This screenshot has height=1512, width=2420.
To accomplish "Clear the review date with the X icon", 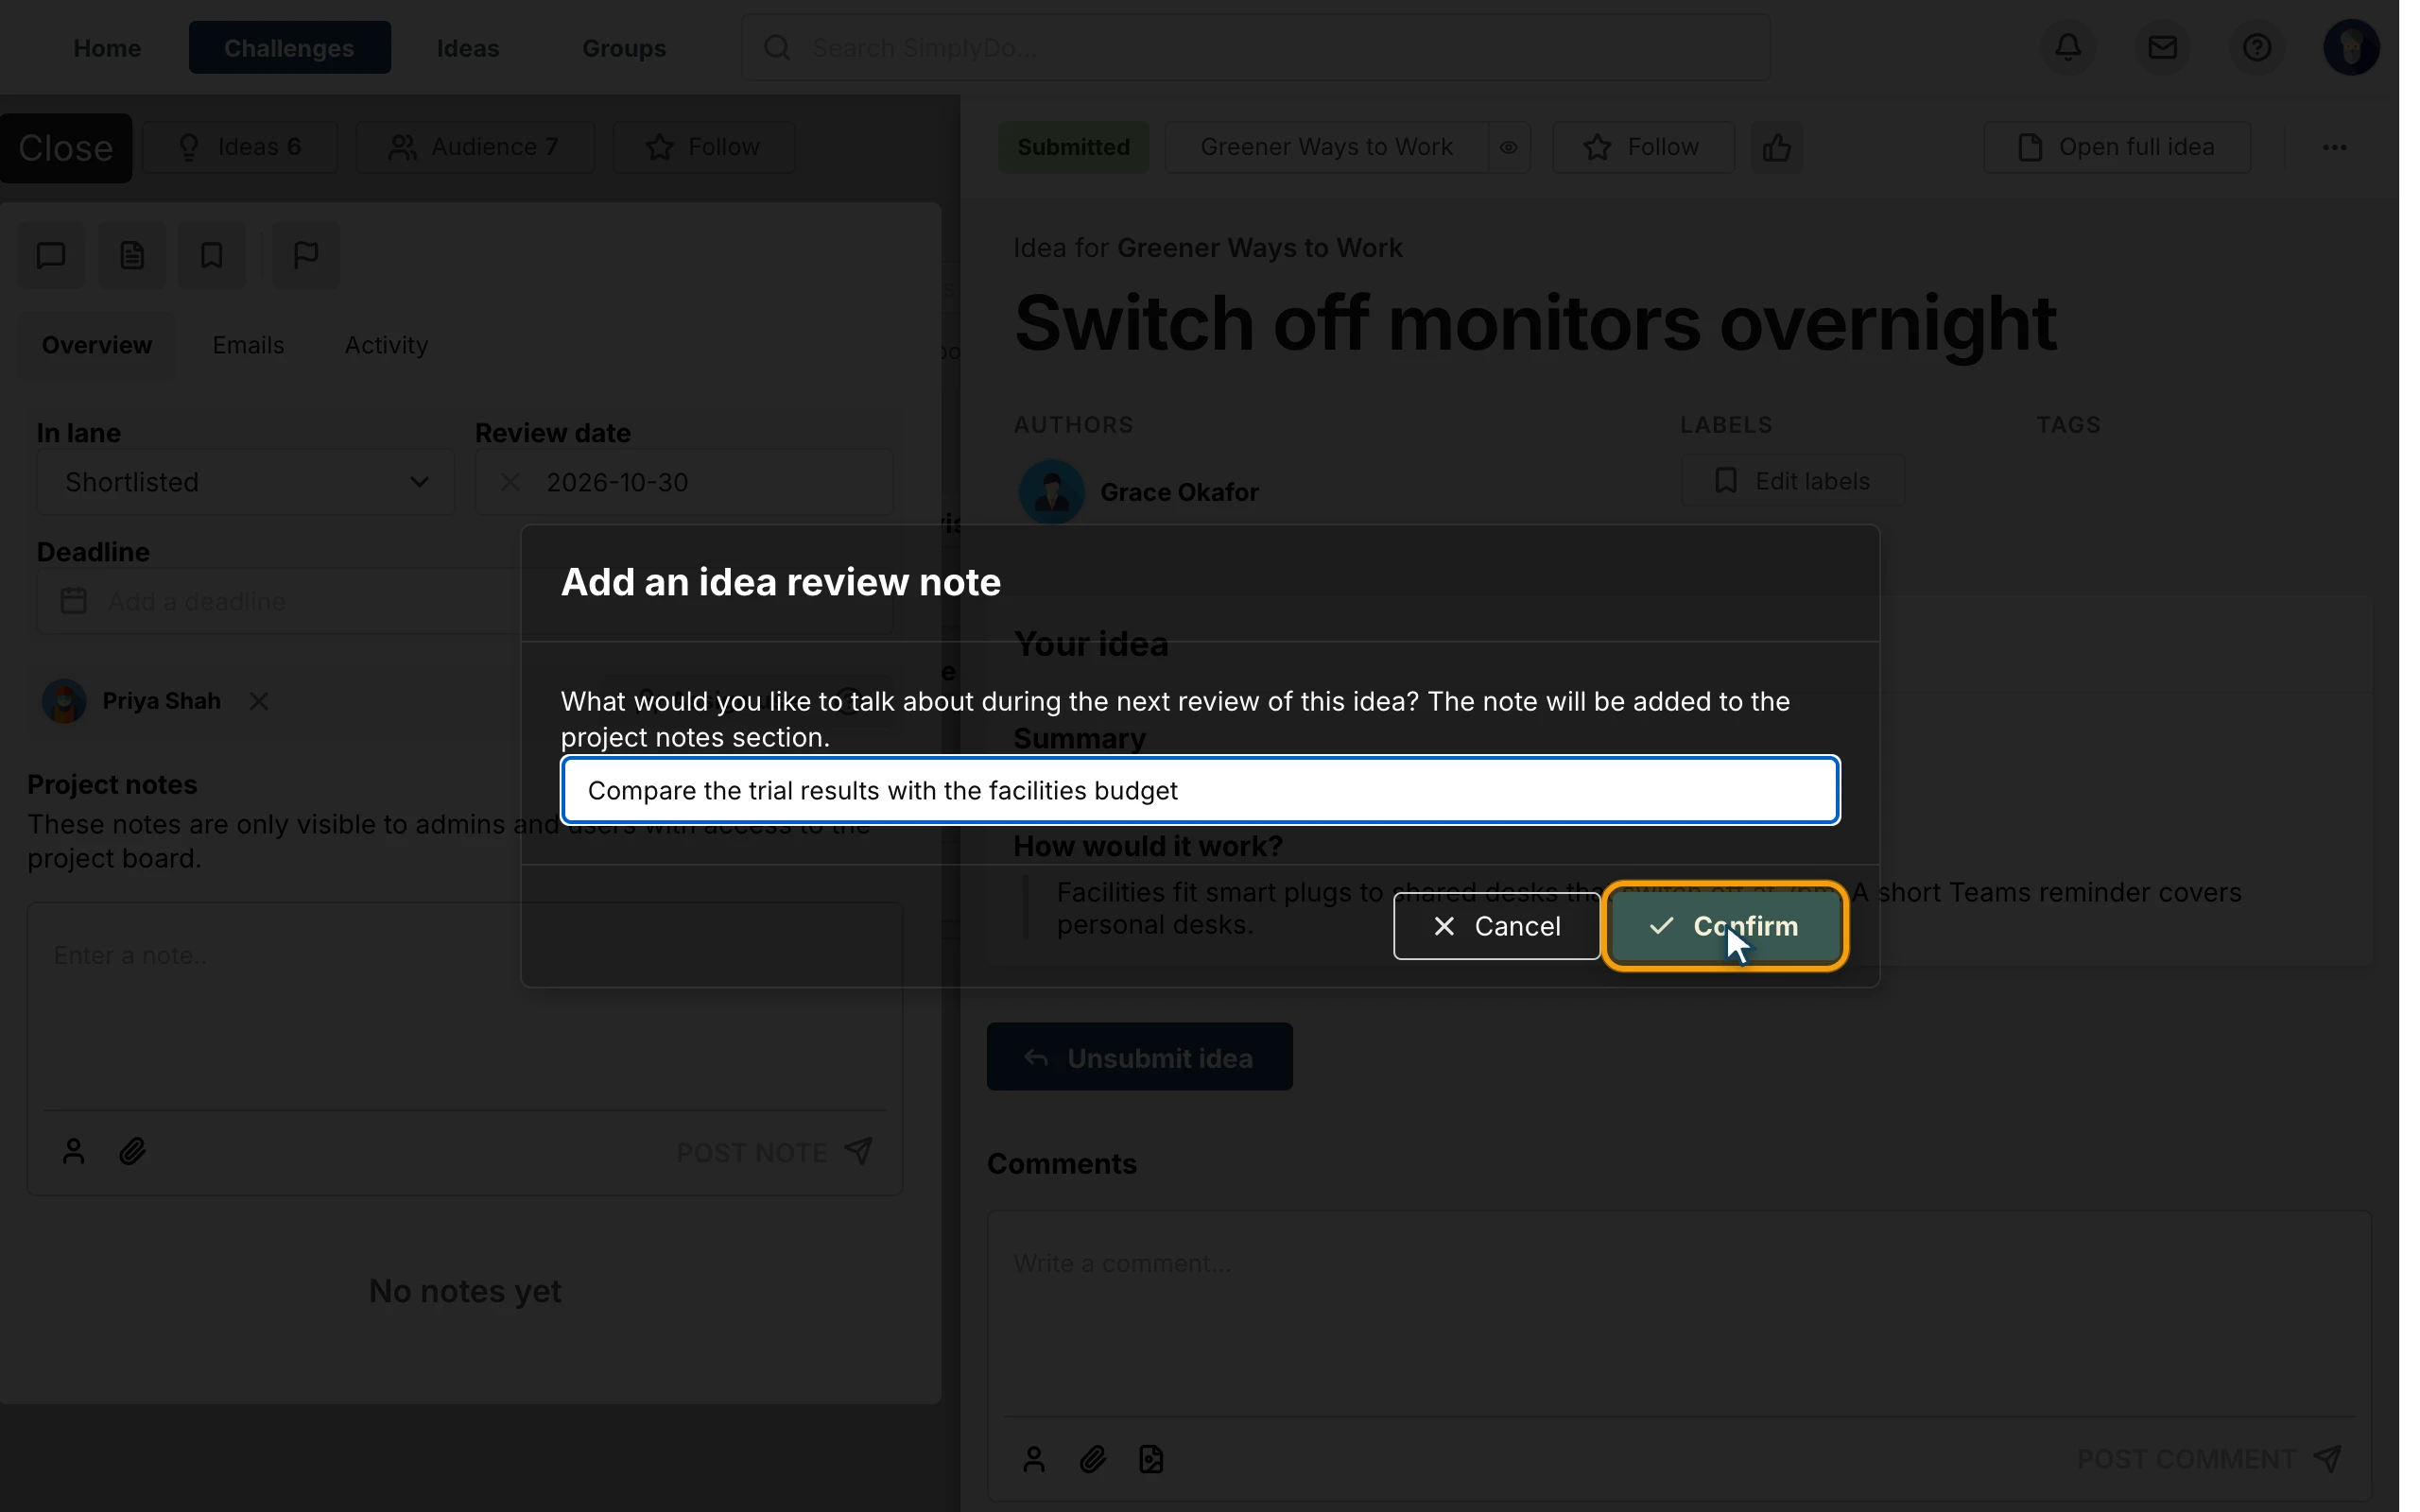I will (510, 482).
